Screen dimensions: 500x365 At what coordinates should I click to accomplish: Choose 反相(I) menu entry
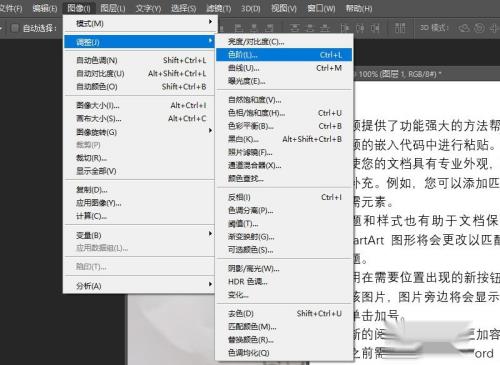[284, 197]
